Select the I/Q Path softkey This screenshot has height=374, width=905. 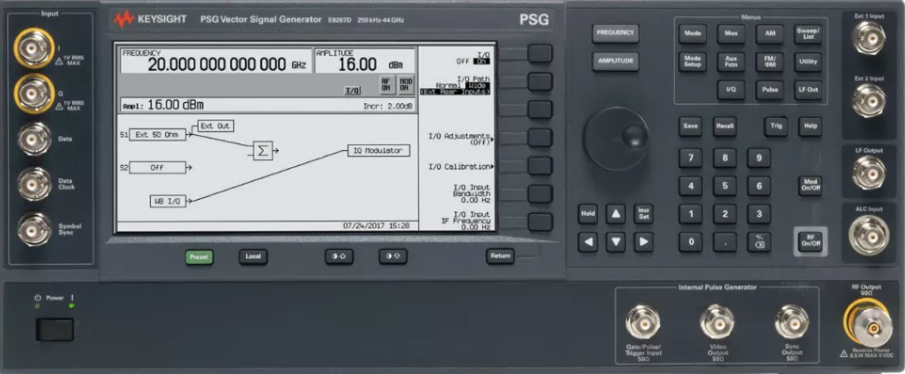[x=540, y=81]
